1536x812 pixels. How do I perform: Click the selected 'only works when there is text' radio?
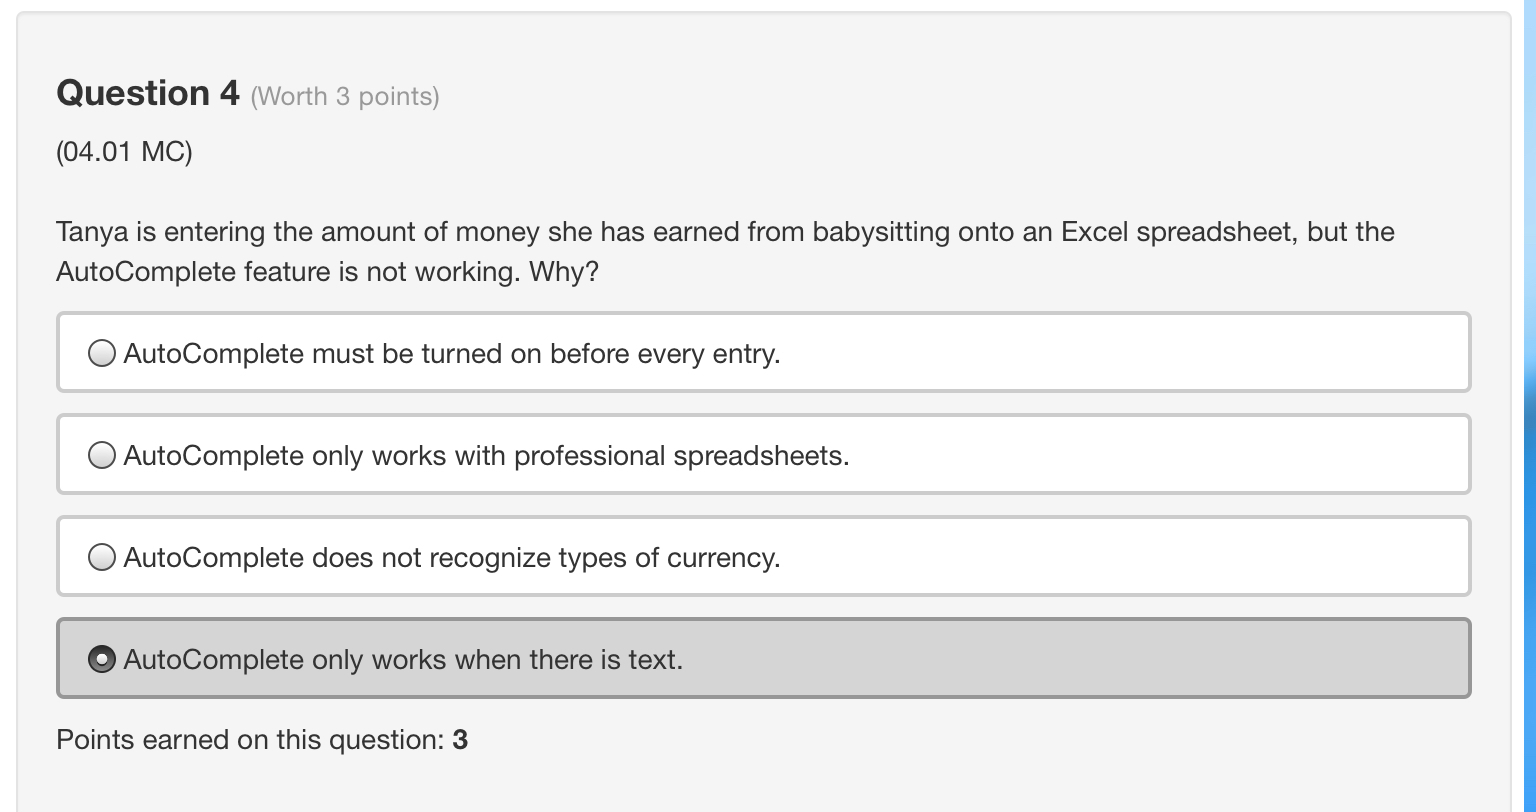coord(102,659)
